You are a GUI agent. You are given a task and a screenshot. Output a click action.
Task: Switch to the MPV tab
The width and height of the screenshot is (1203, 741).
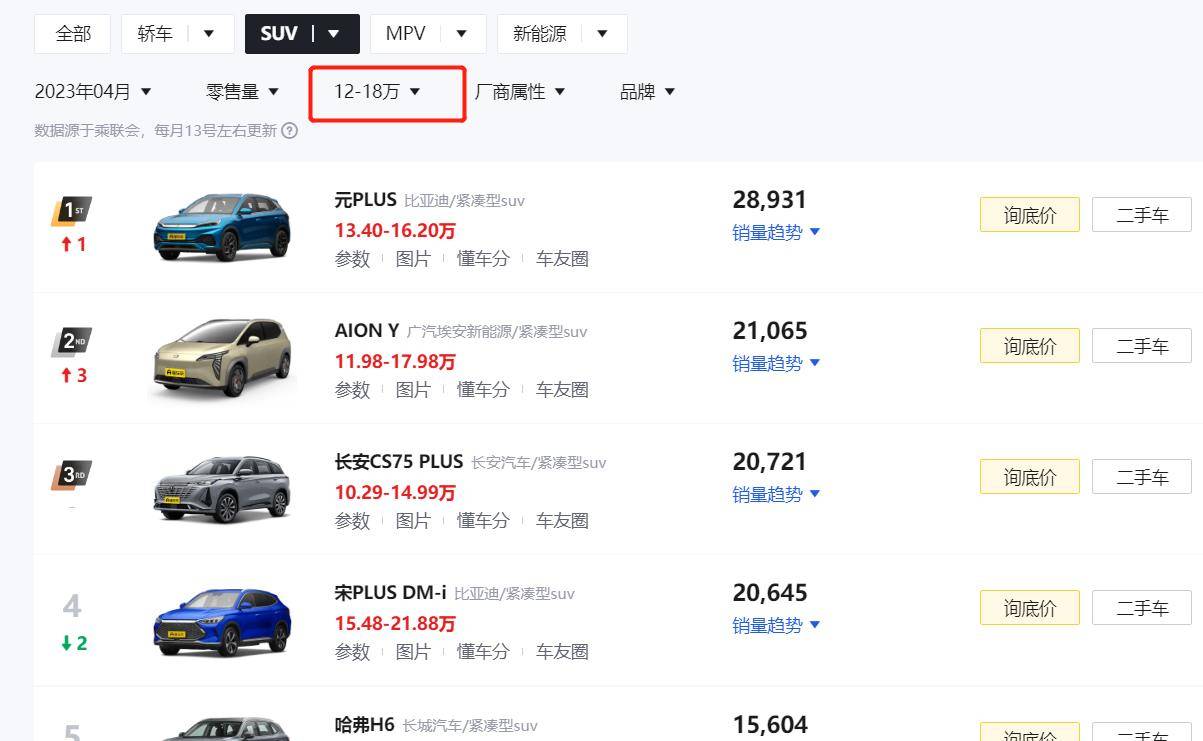pyautogui.click(x=404, y=33)
